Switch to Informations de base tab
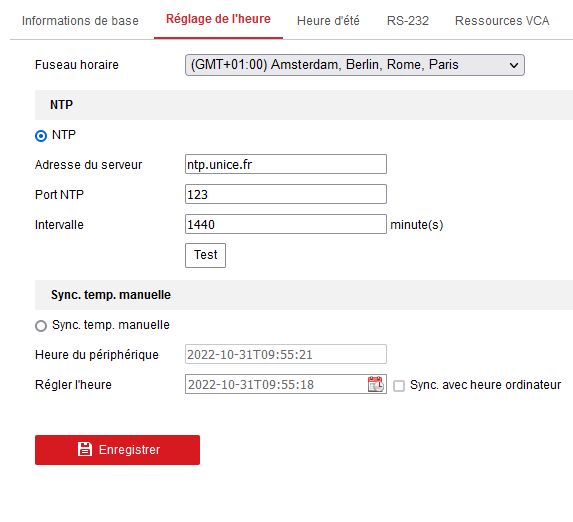 [x=80, y=20]
